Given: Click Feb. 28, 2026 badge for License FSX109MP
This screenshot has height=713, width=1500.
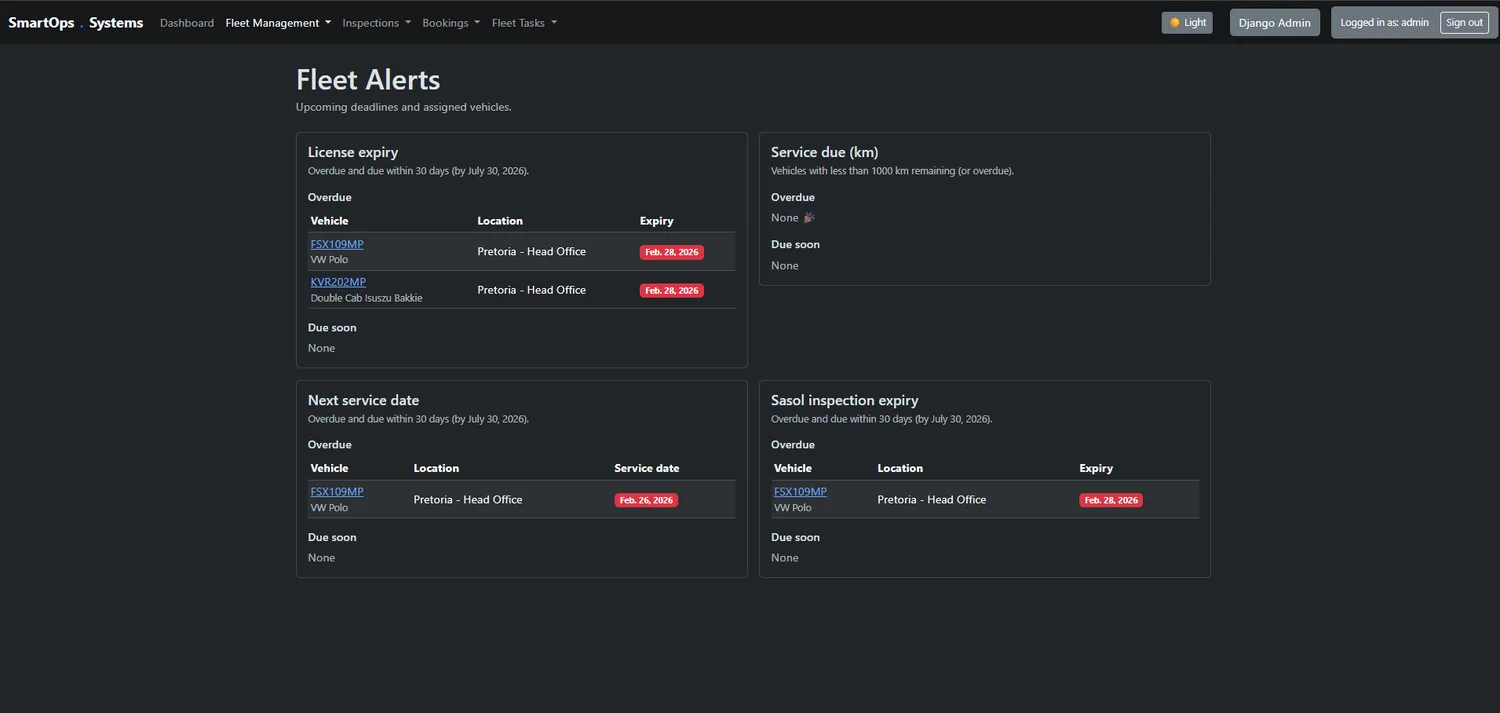Looking at the screenshot, I should pos(672,252).
